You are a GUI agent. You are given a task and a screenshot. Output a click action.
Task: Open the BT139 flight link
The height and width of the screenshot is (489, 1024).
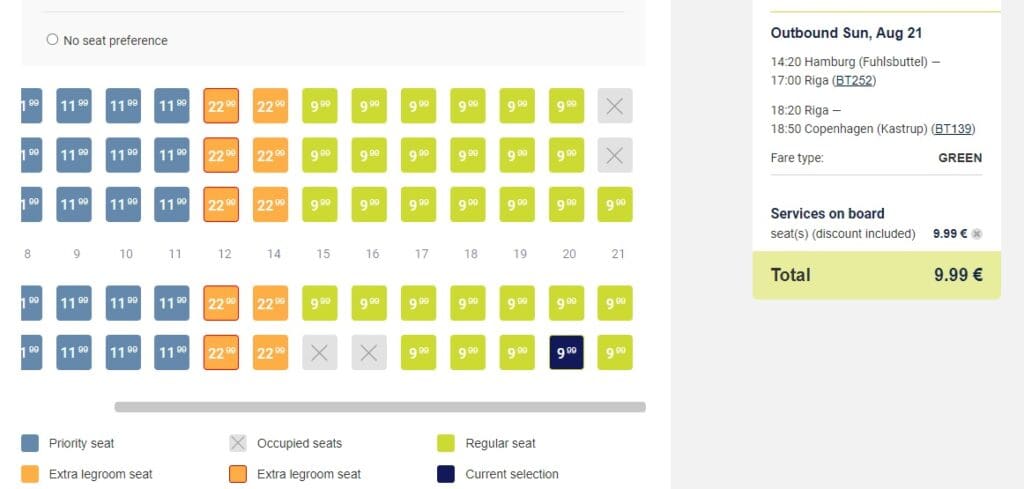952,128
